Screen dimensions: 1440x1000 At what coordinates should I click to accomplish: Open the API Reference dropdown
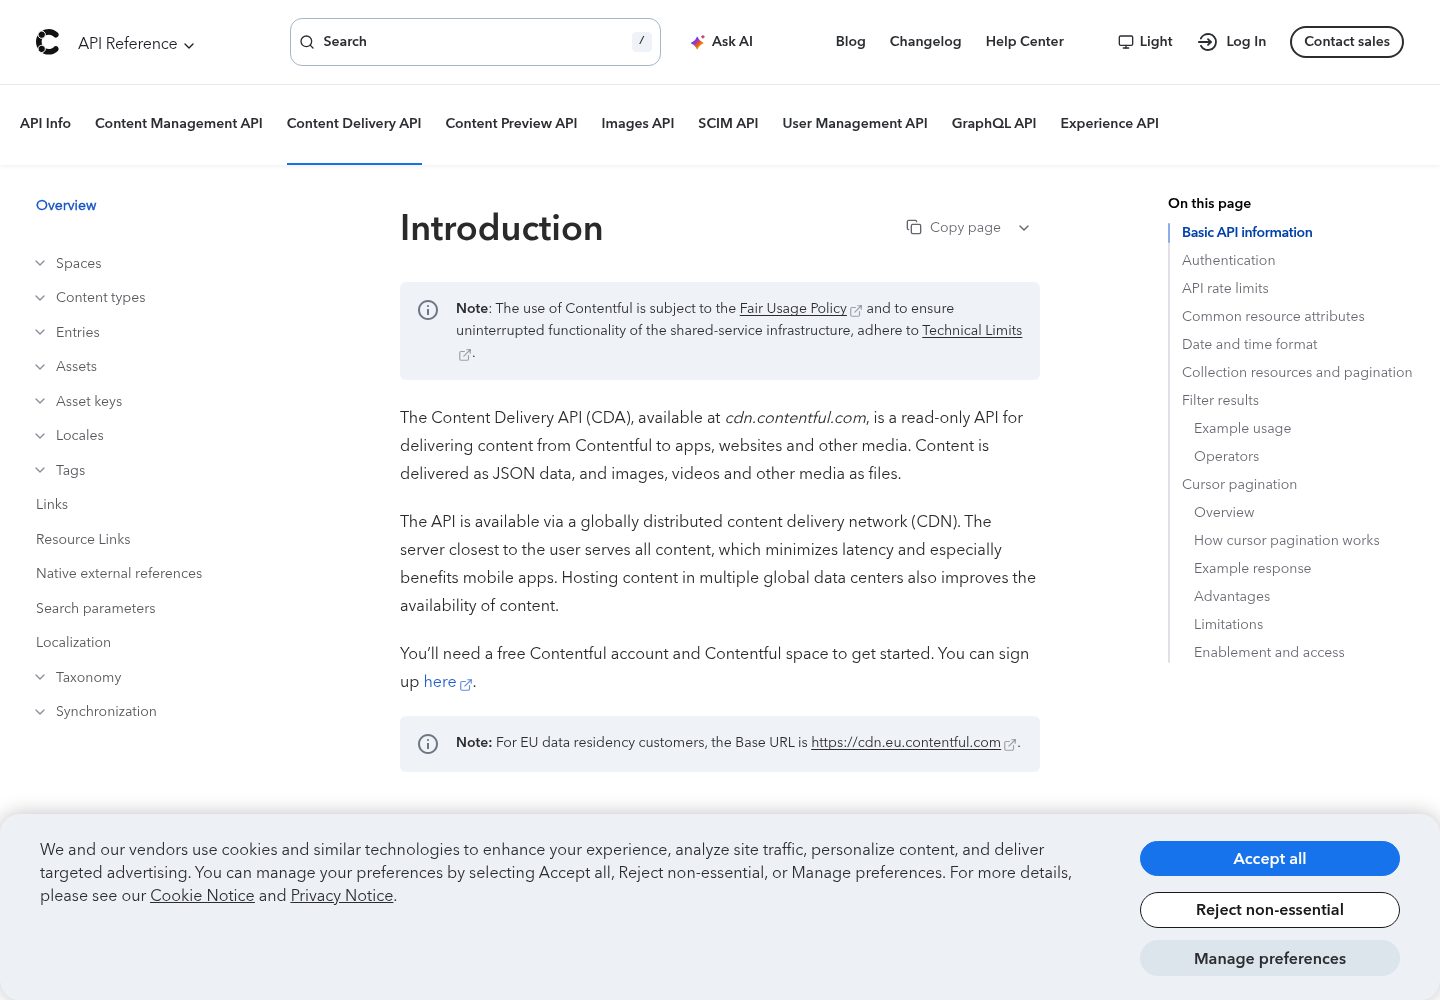pyautogui.click(x=136, y=43)
